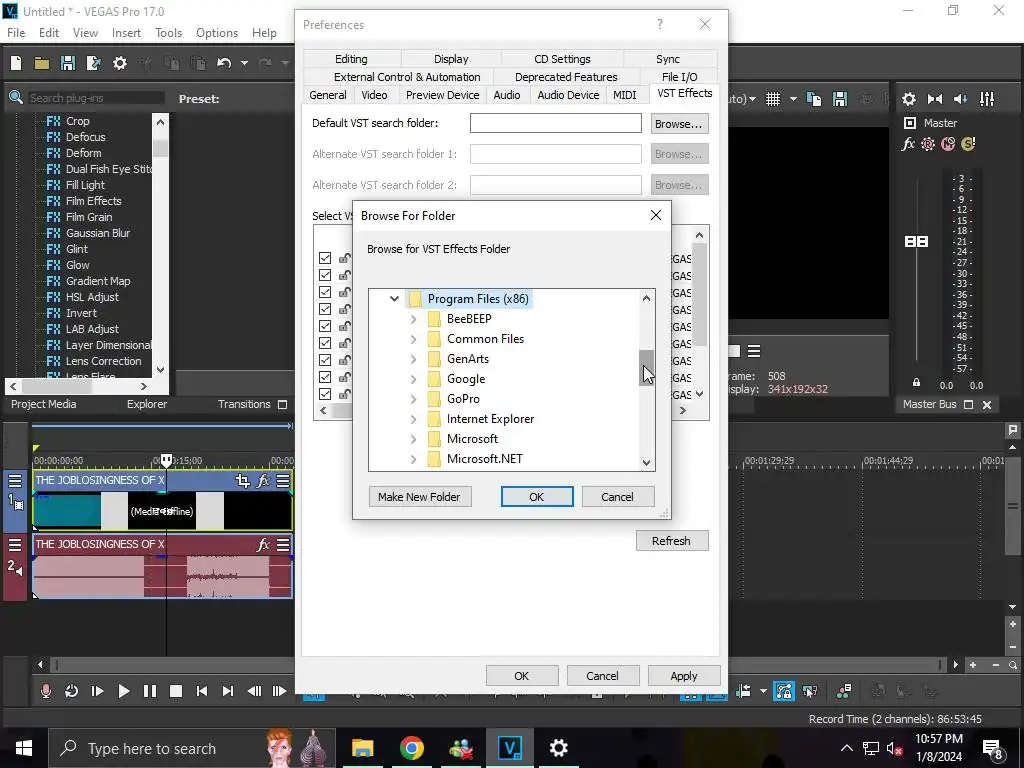Open the Tools menu
1024x768 pixels.
click(168, 33)
